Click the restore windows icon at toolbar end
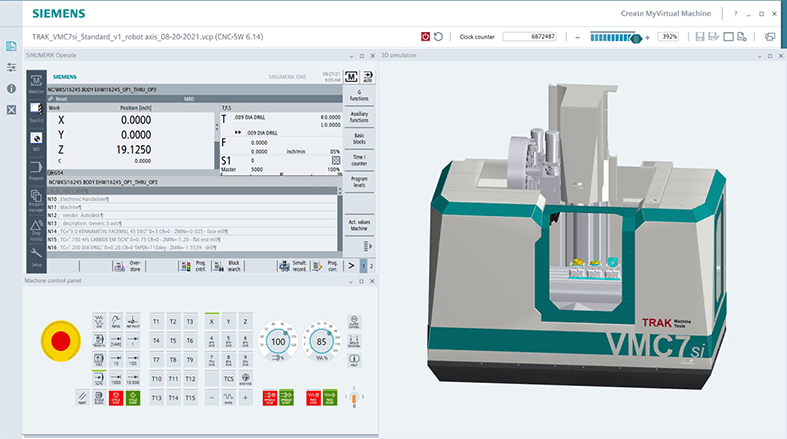This screenshot has width=787, height=439. pyautogui.click(x=770, y=37)
